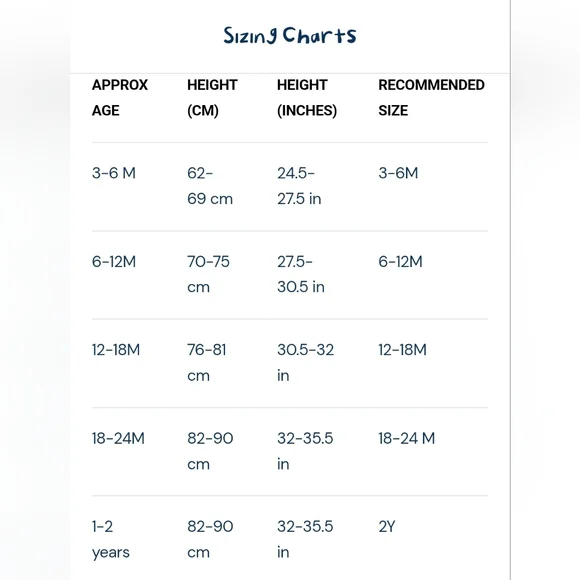Click the Sizing Charts title

290,36
